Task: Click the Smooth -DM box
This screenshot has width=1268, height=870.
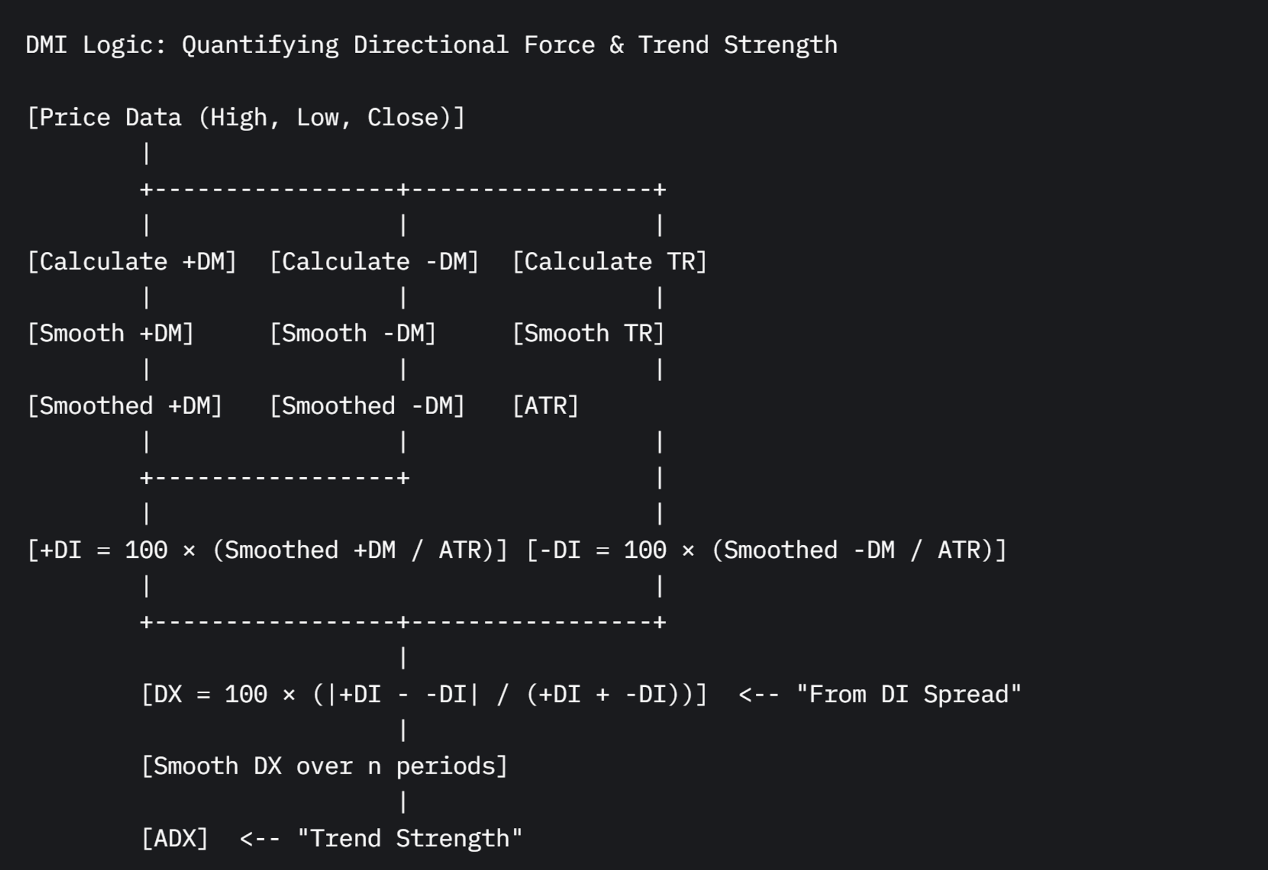Action: point(353,333)
